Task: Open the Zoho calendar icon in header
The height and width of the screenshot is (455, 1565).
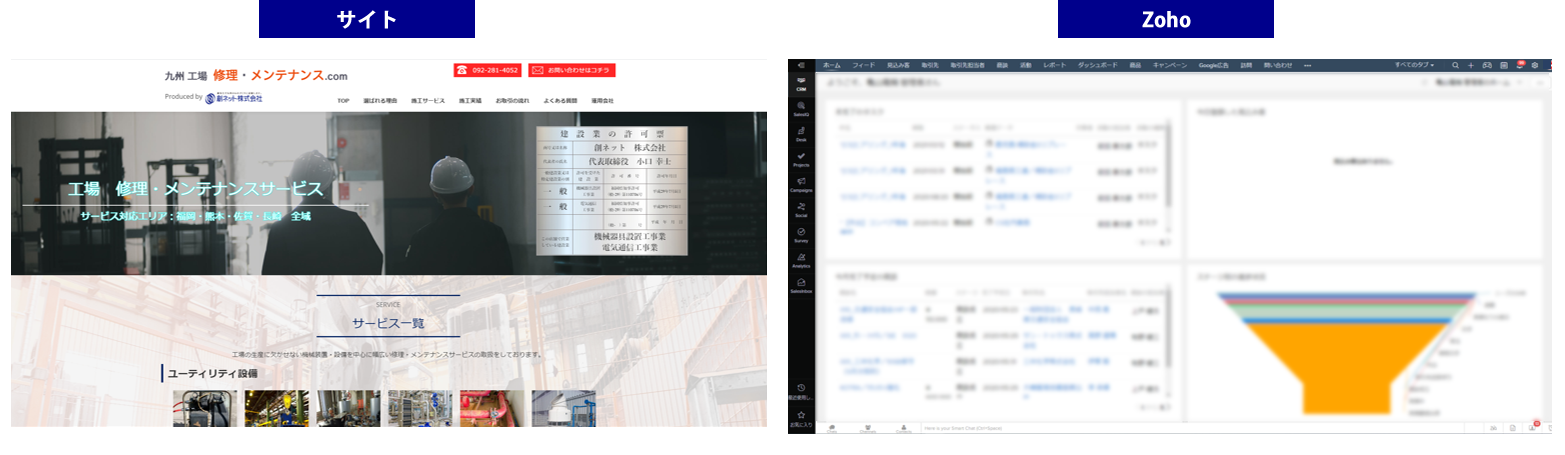Action: [1504, 65]
